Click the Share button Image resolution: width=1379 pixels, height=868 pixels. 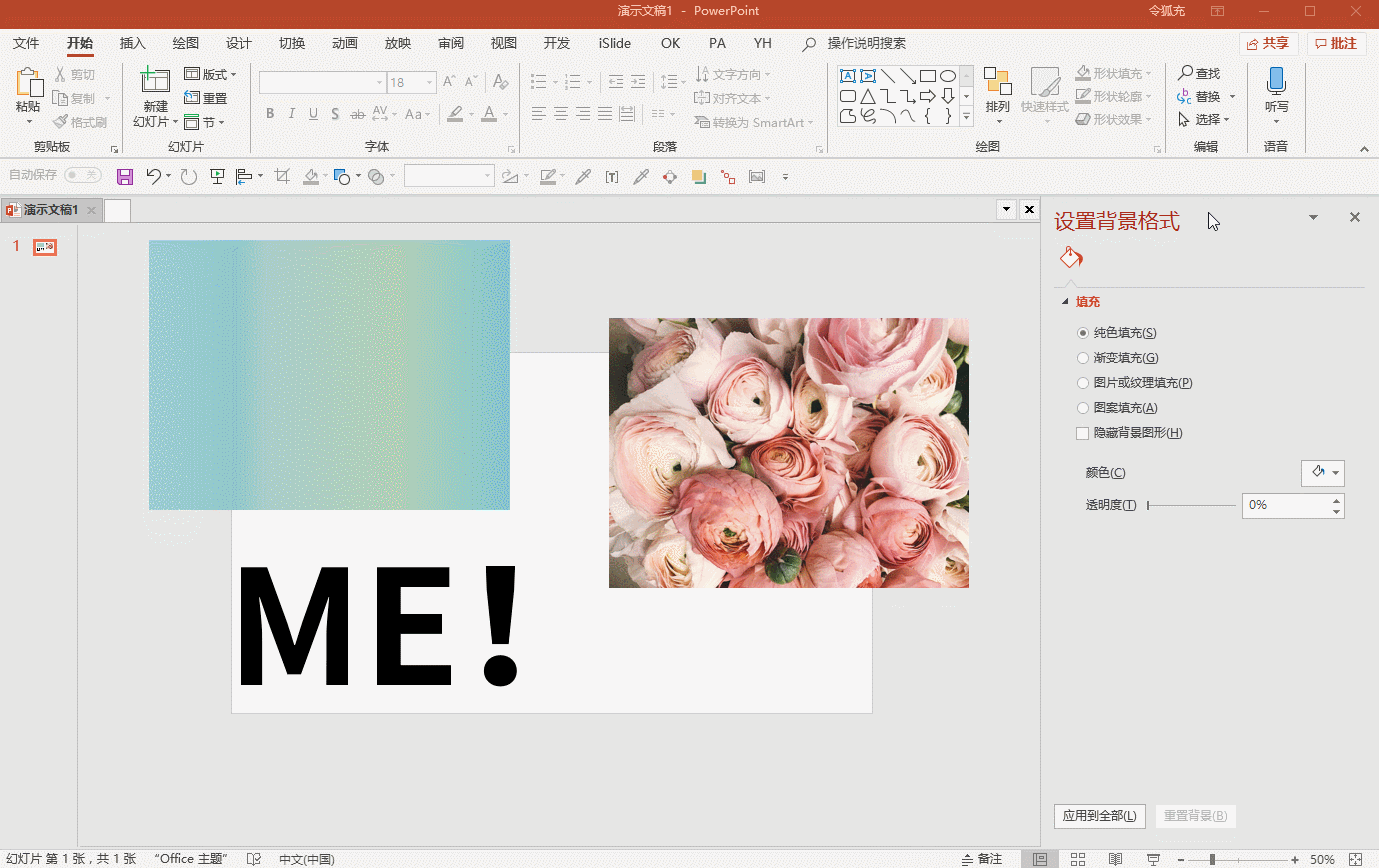tap(1268, 43)
